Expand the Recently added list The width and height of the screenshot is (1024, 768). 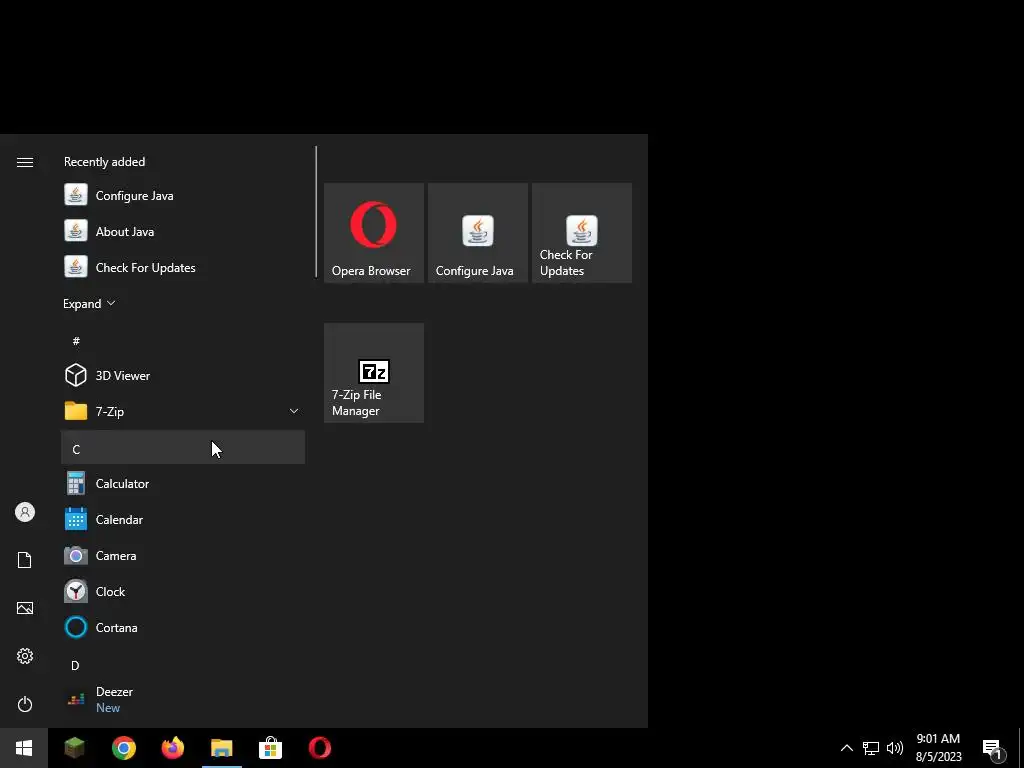(x=89, y=304)
